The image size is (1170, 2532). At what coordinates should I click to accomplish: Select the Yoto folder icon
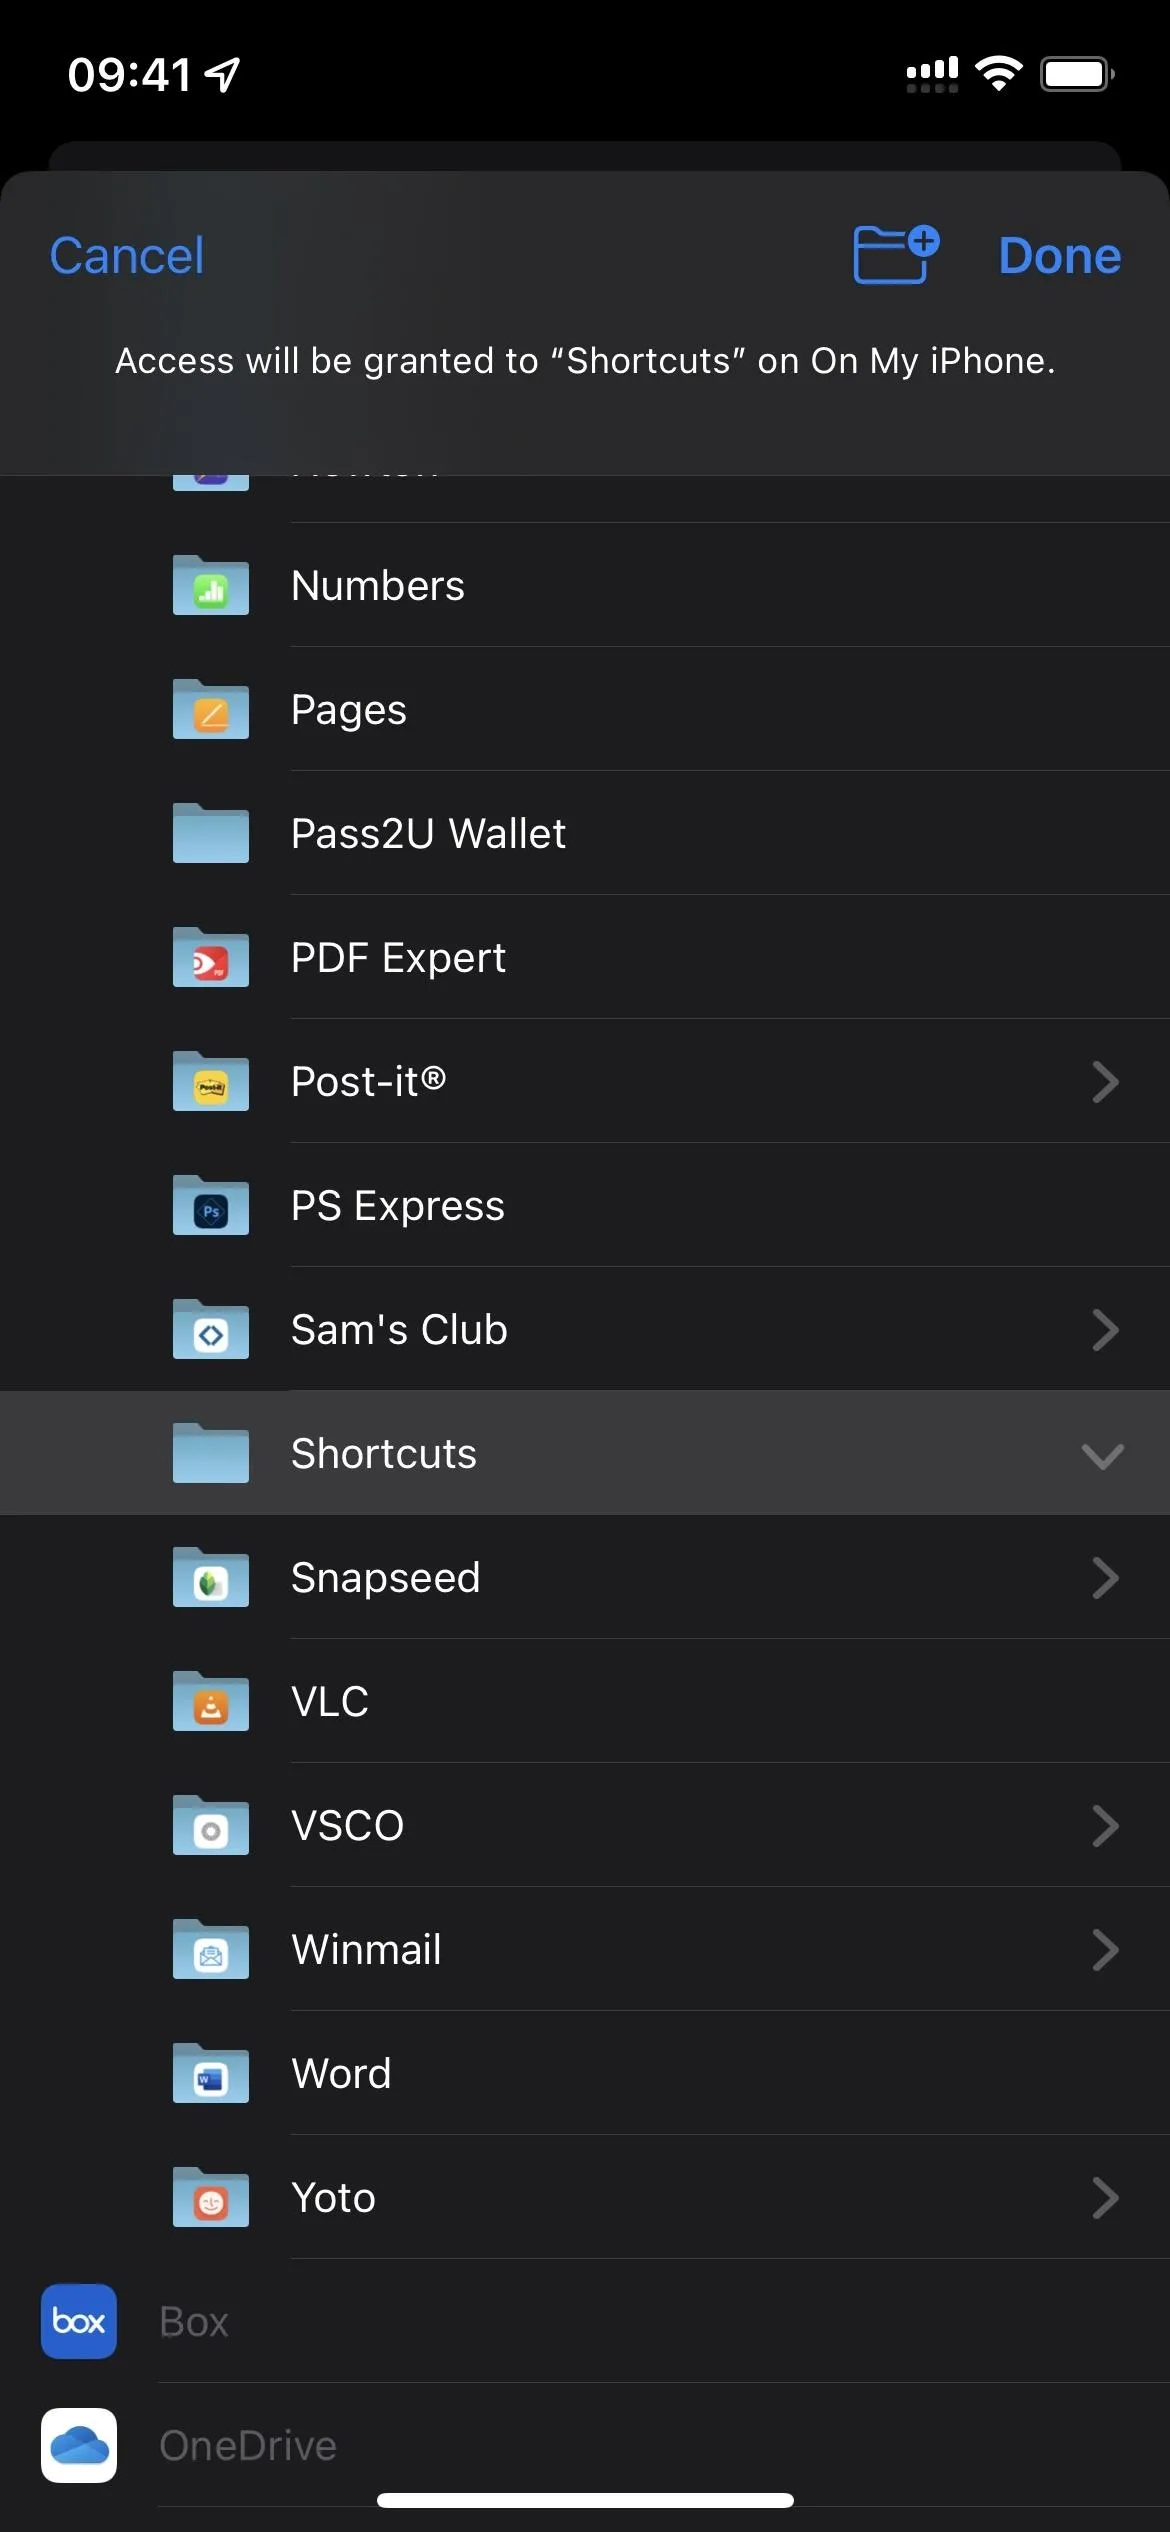pos(211,2197)
